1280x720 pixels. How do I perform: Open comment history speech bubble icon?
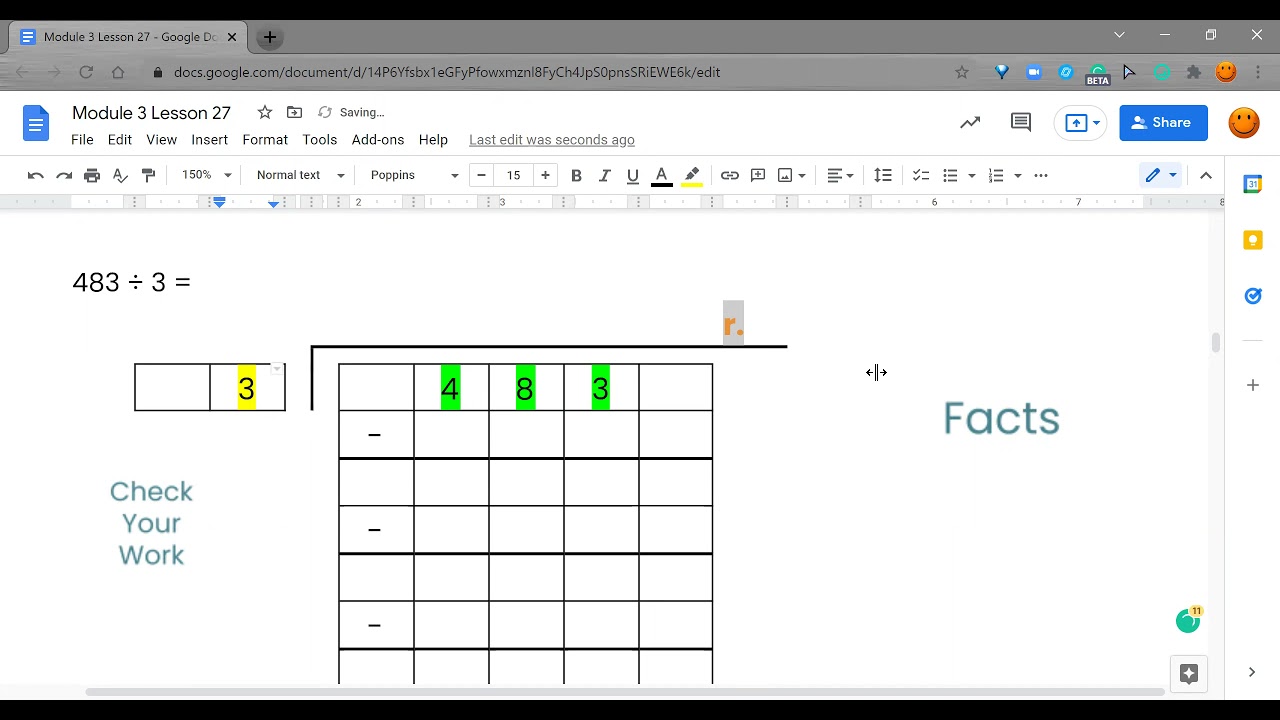[1021, 123]
